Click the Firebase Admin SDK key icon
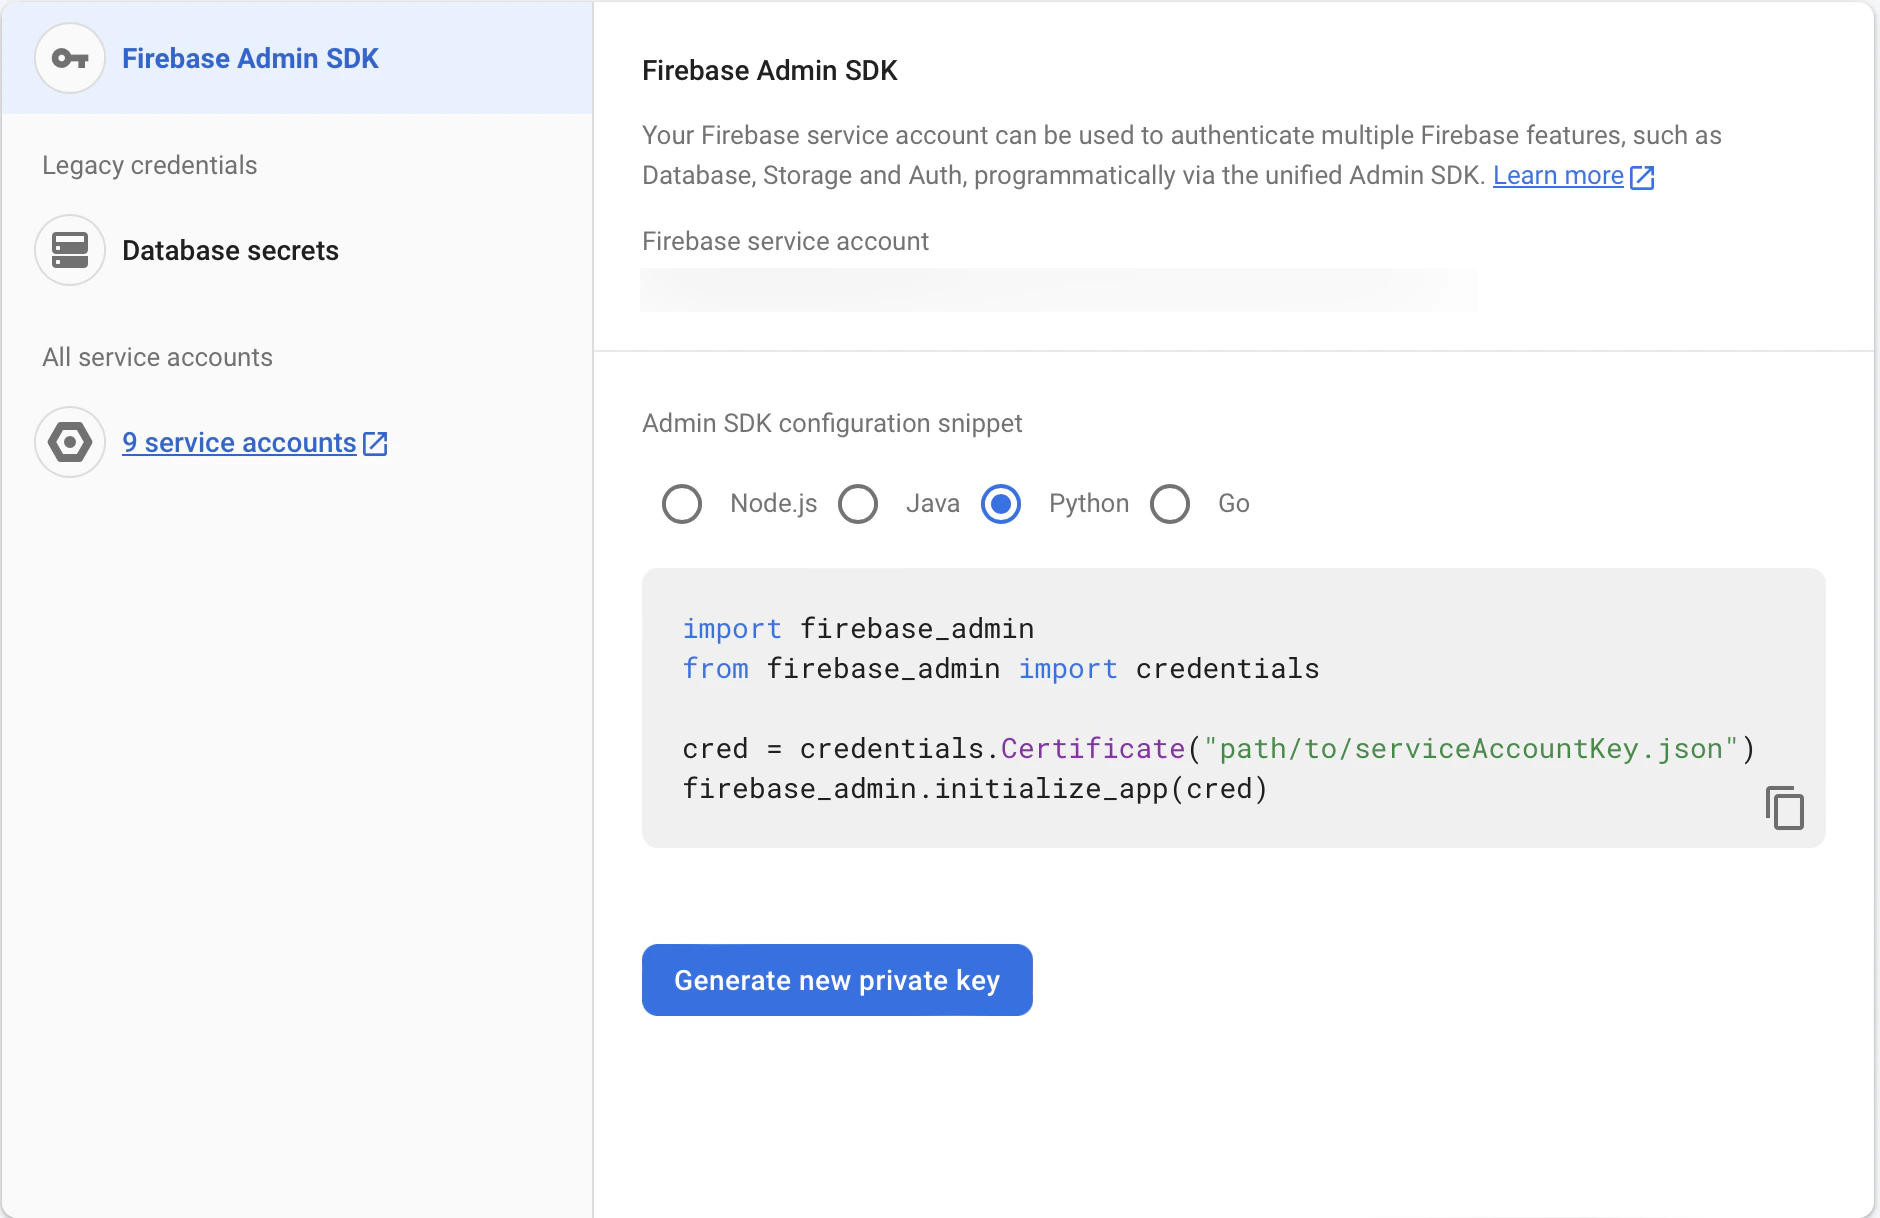Viewport: 1880px width, 1218px height. pyautogui.click(x=70, y=58)
